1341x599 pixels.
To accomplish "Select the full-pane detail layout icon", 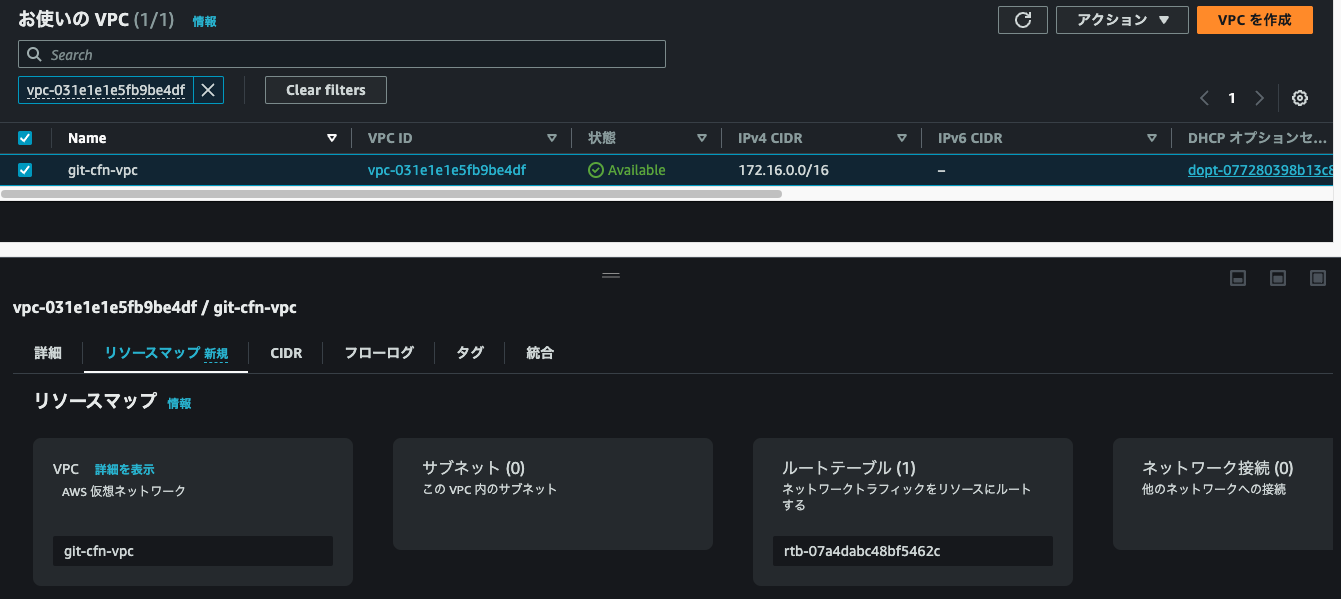I will 1317,278.
